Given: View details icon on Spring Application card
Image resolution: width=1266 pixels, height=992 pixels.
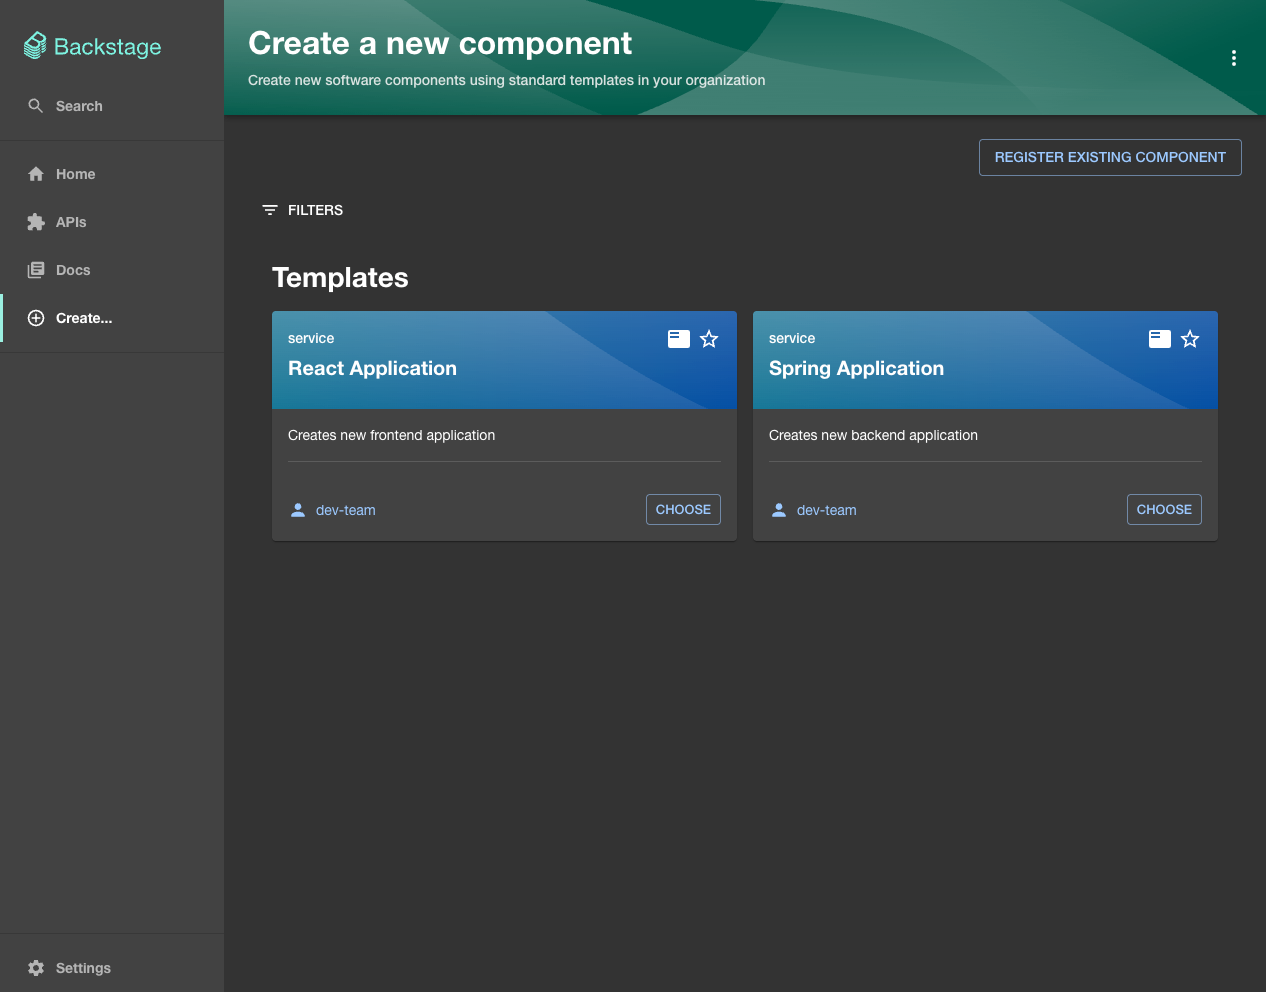Looking at the screenshot, I should (x=1160, y=339).
